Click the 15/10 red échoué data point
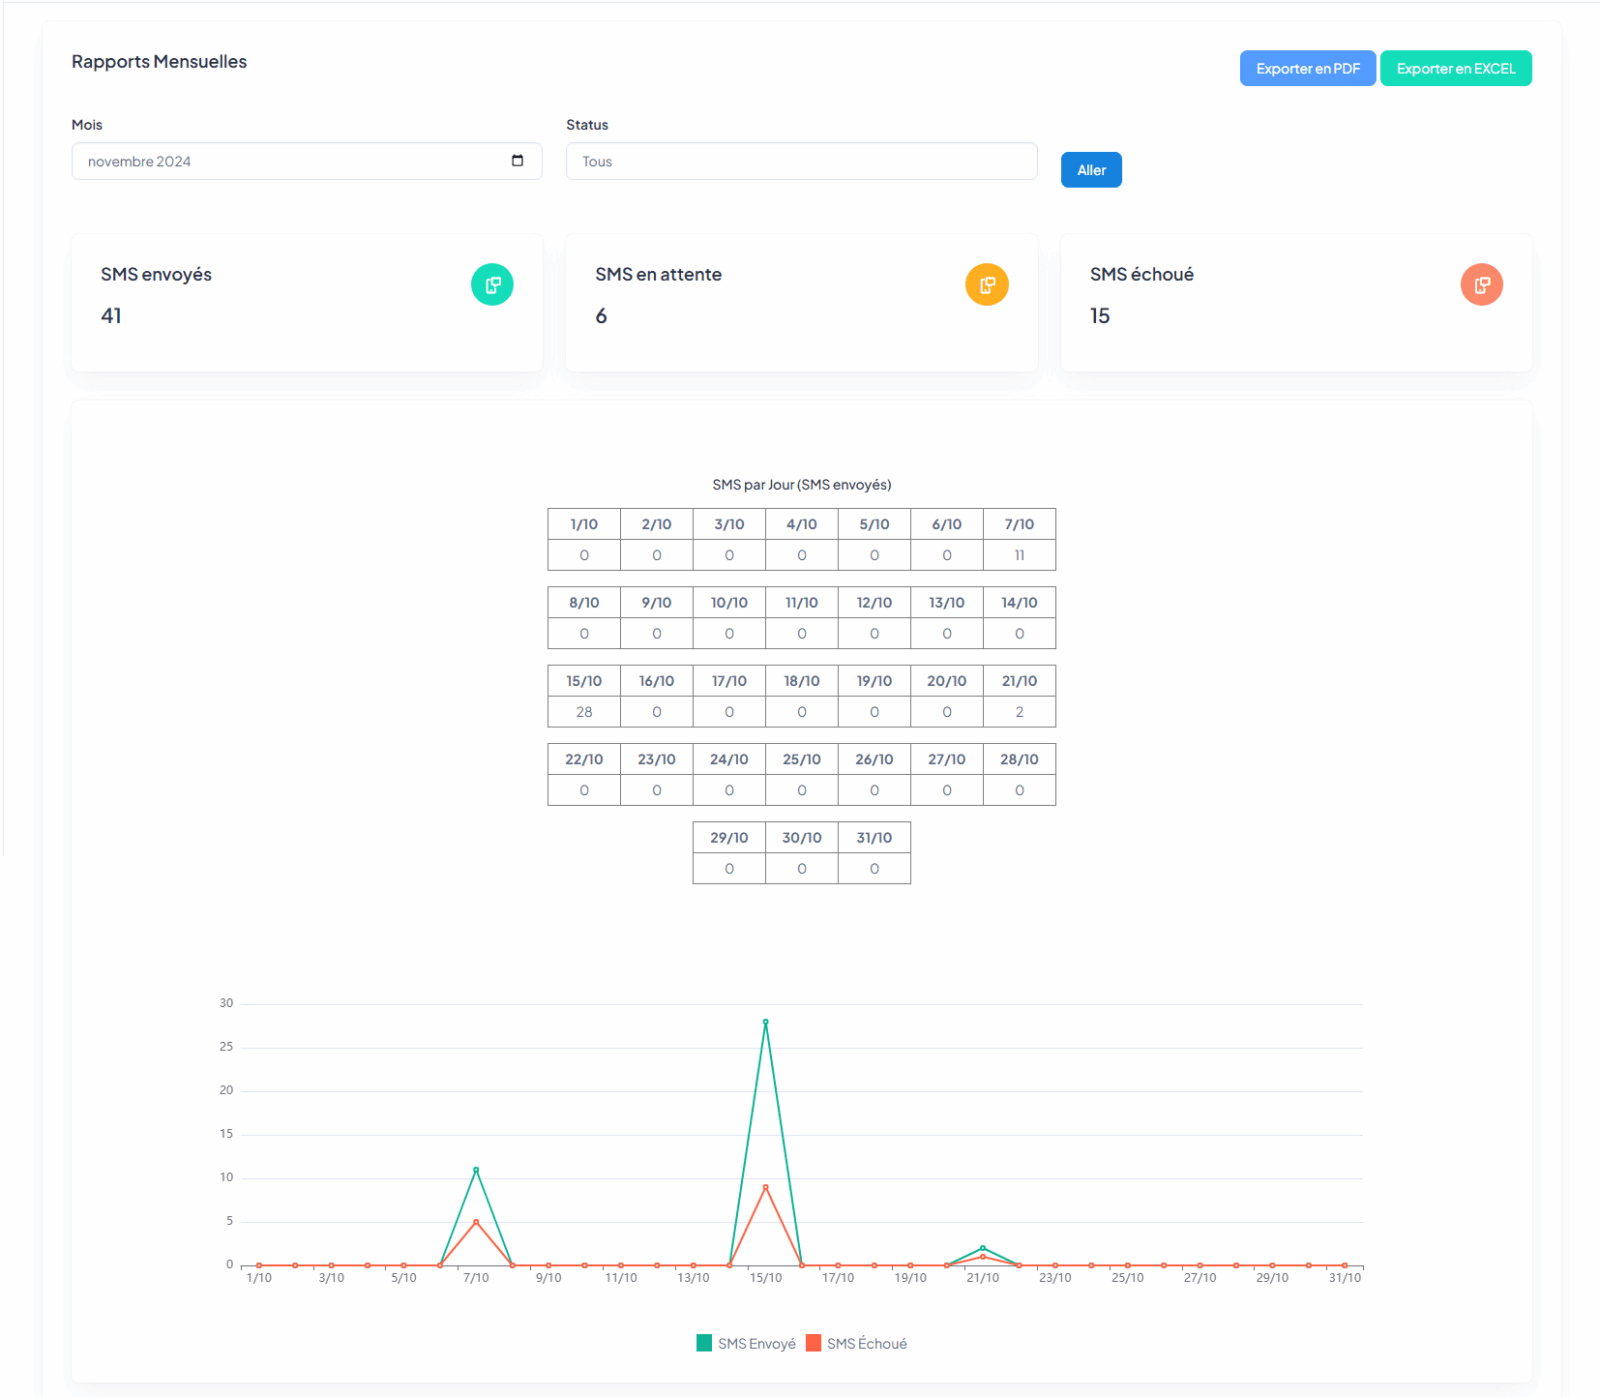Image resolution: width=1600 pixels, height=1397 pixels. [x=766, y=1187]
